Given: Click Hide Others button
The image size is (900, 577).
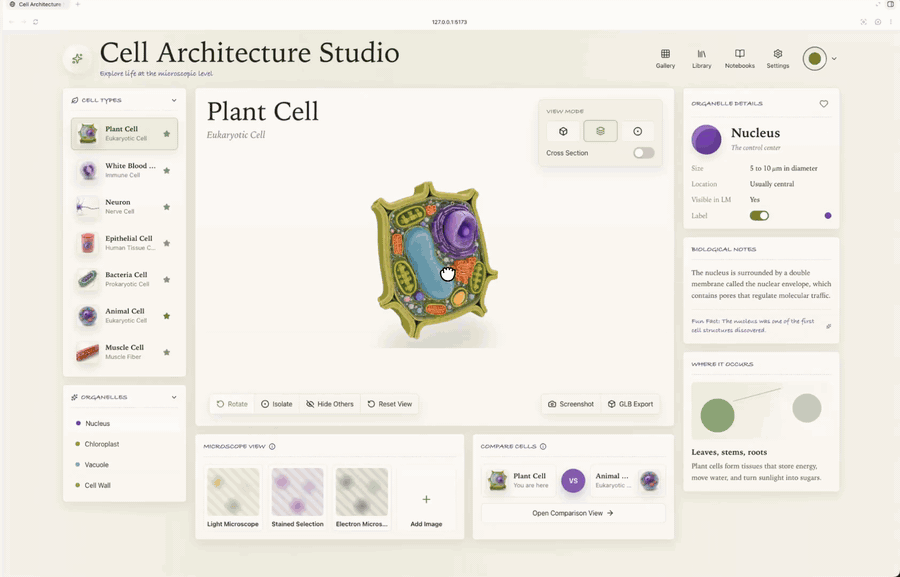Looking at the screenshot, I should pyautogui.click(x=329, y=404).
